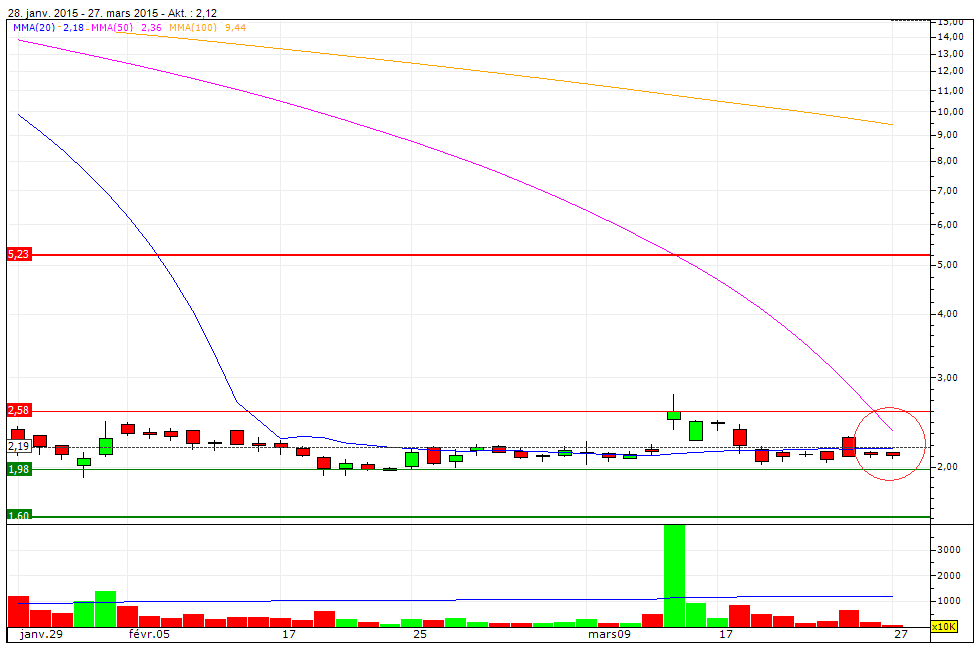This screenshot has height=650, width=980.
Task: Select the green 1,60 support label
Action: 19,515
